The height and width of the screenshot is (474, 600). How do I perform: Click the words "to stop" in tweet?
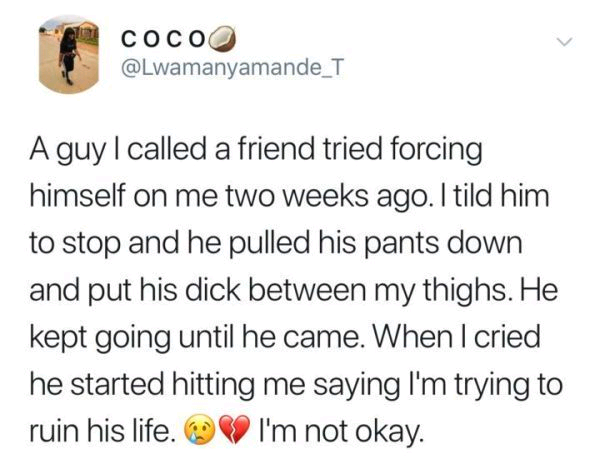tap(75, 245)
